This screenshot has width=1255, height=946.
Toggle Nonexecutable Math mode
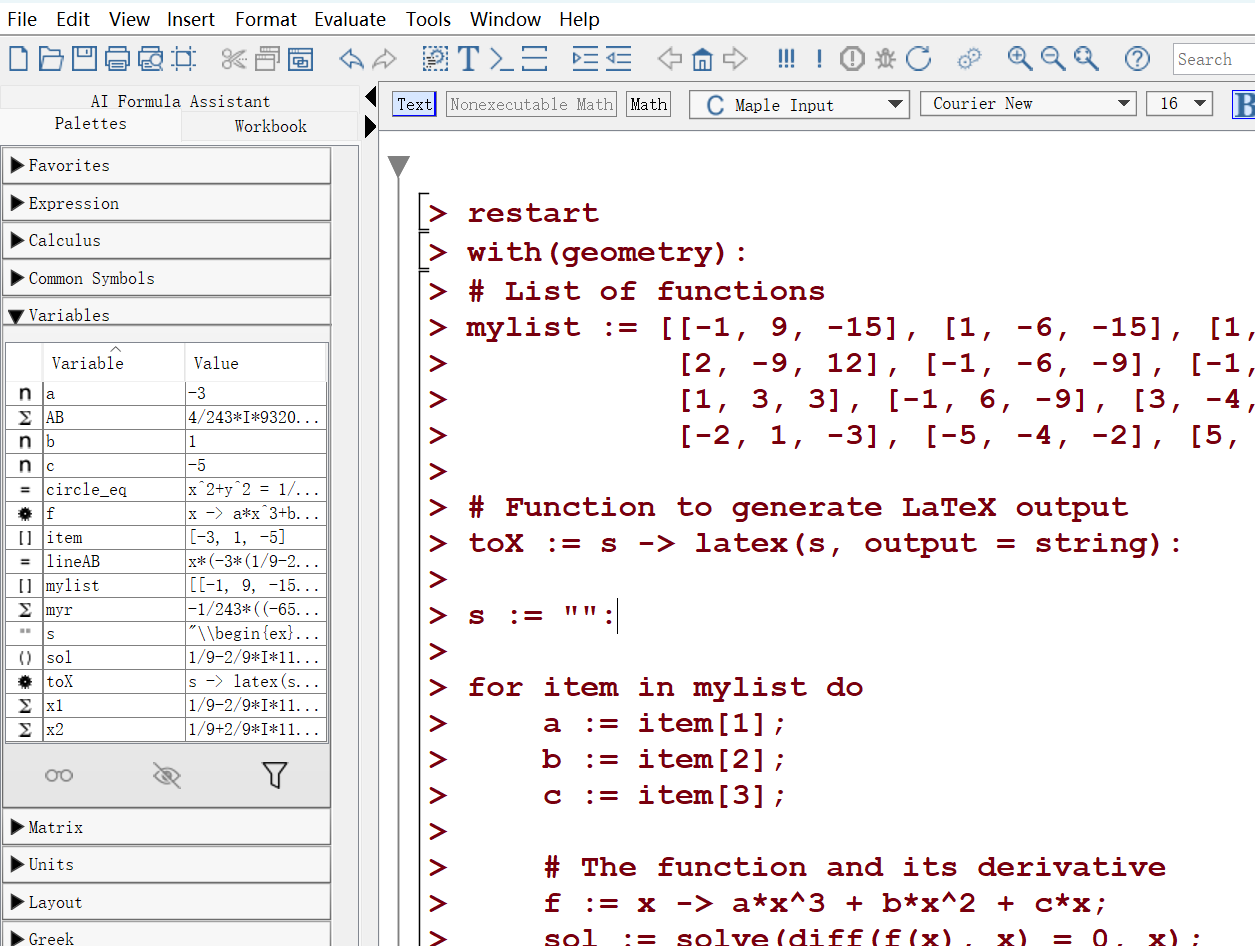(x=531, y=104)
